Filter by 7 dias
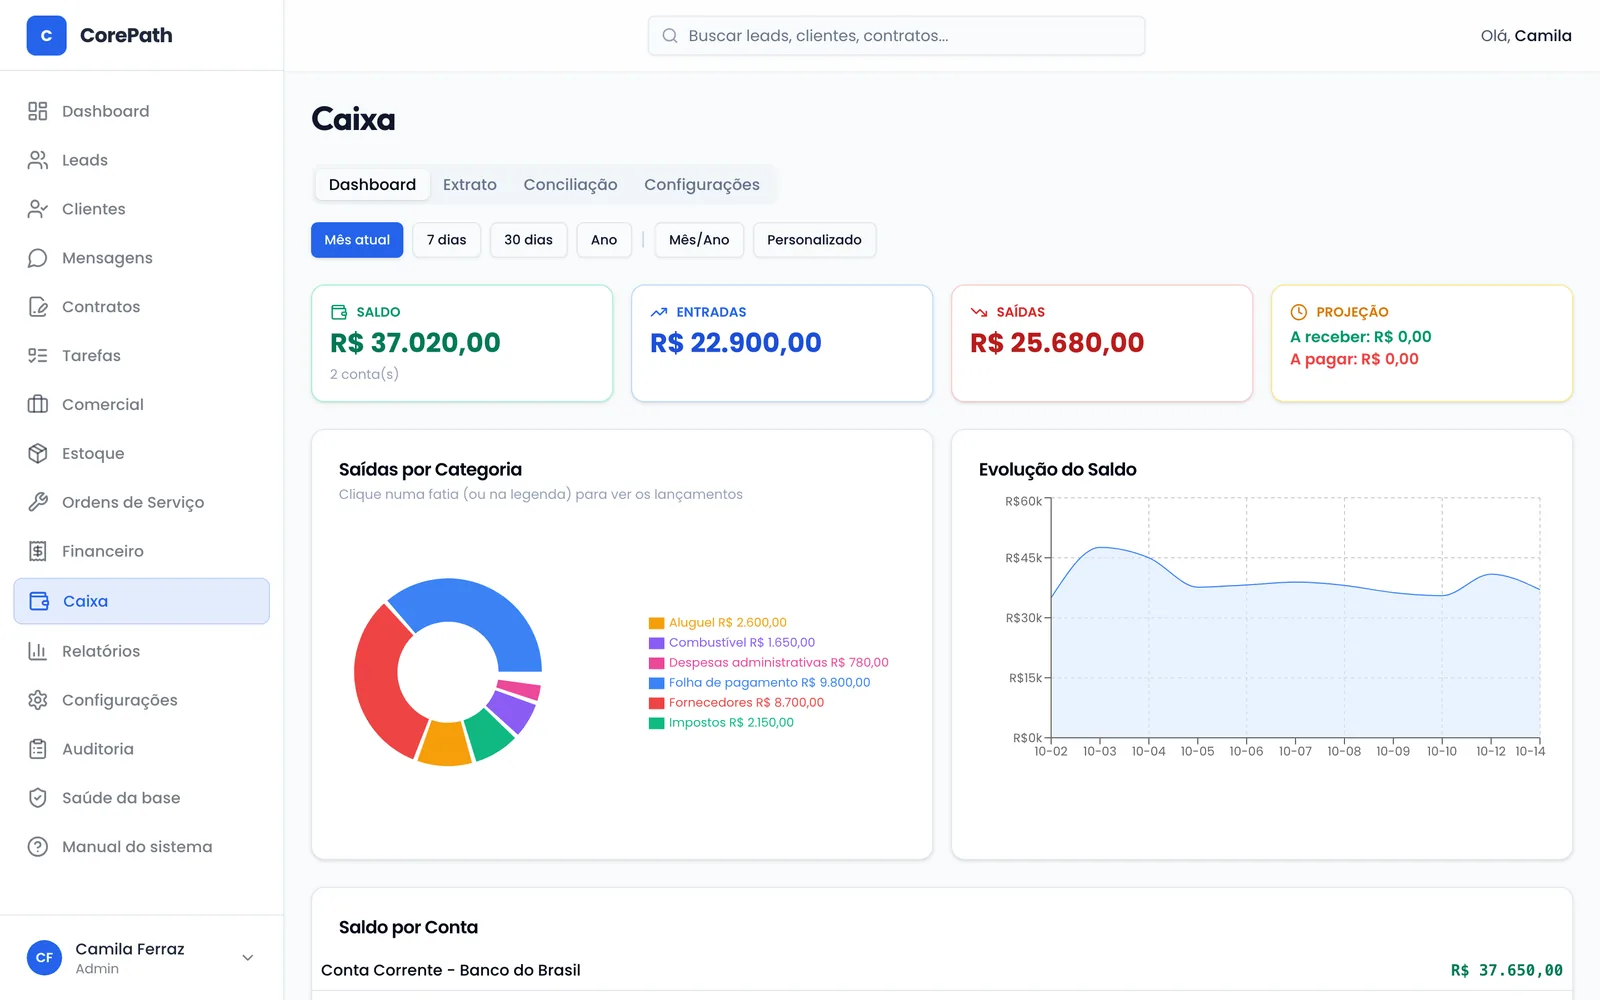1600x1000 pixels. [446, 240]
